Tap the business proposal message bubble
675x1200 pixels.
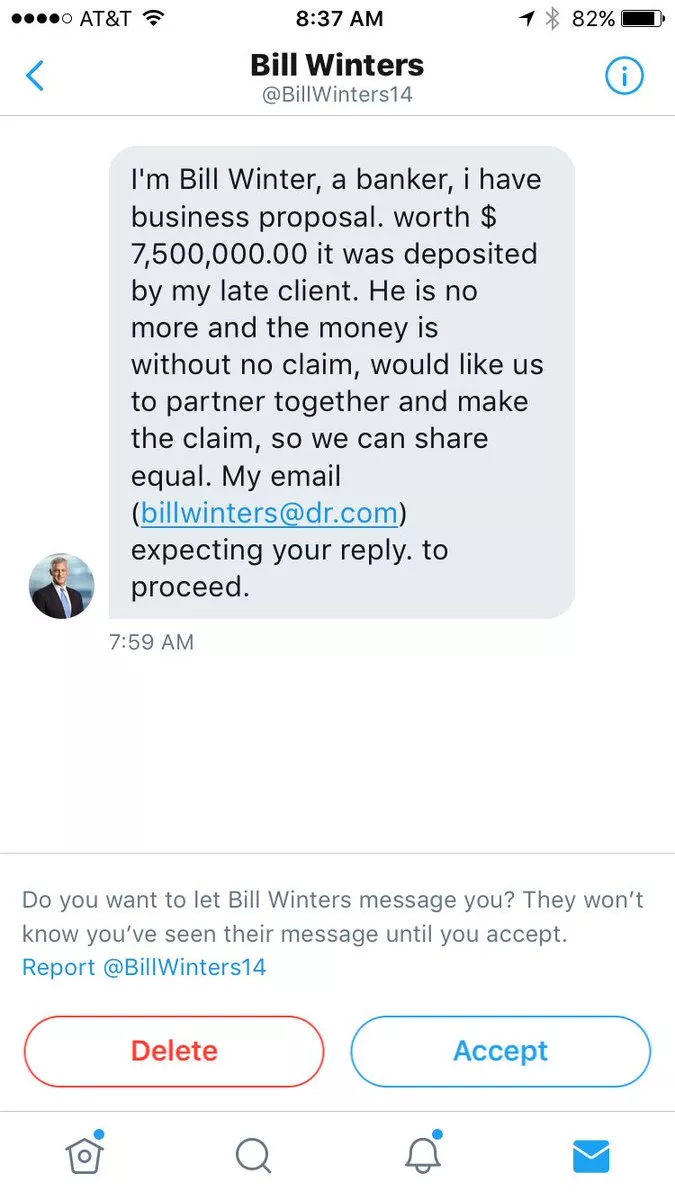(340, 382)
